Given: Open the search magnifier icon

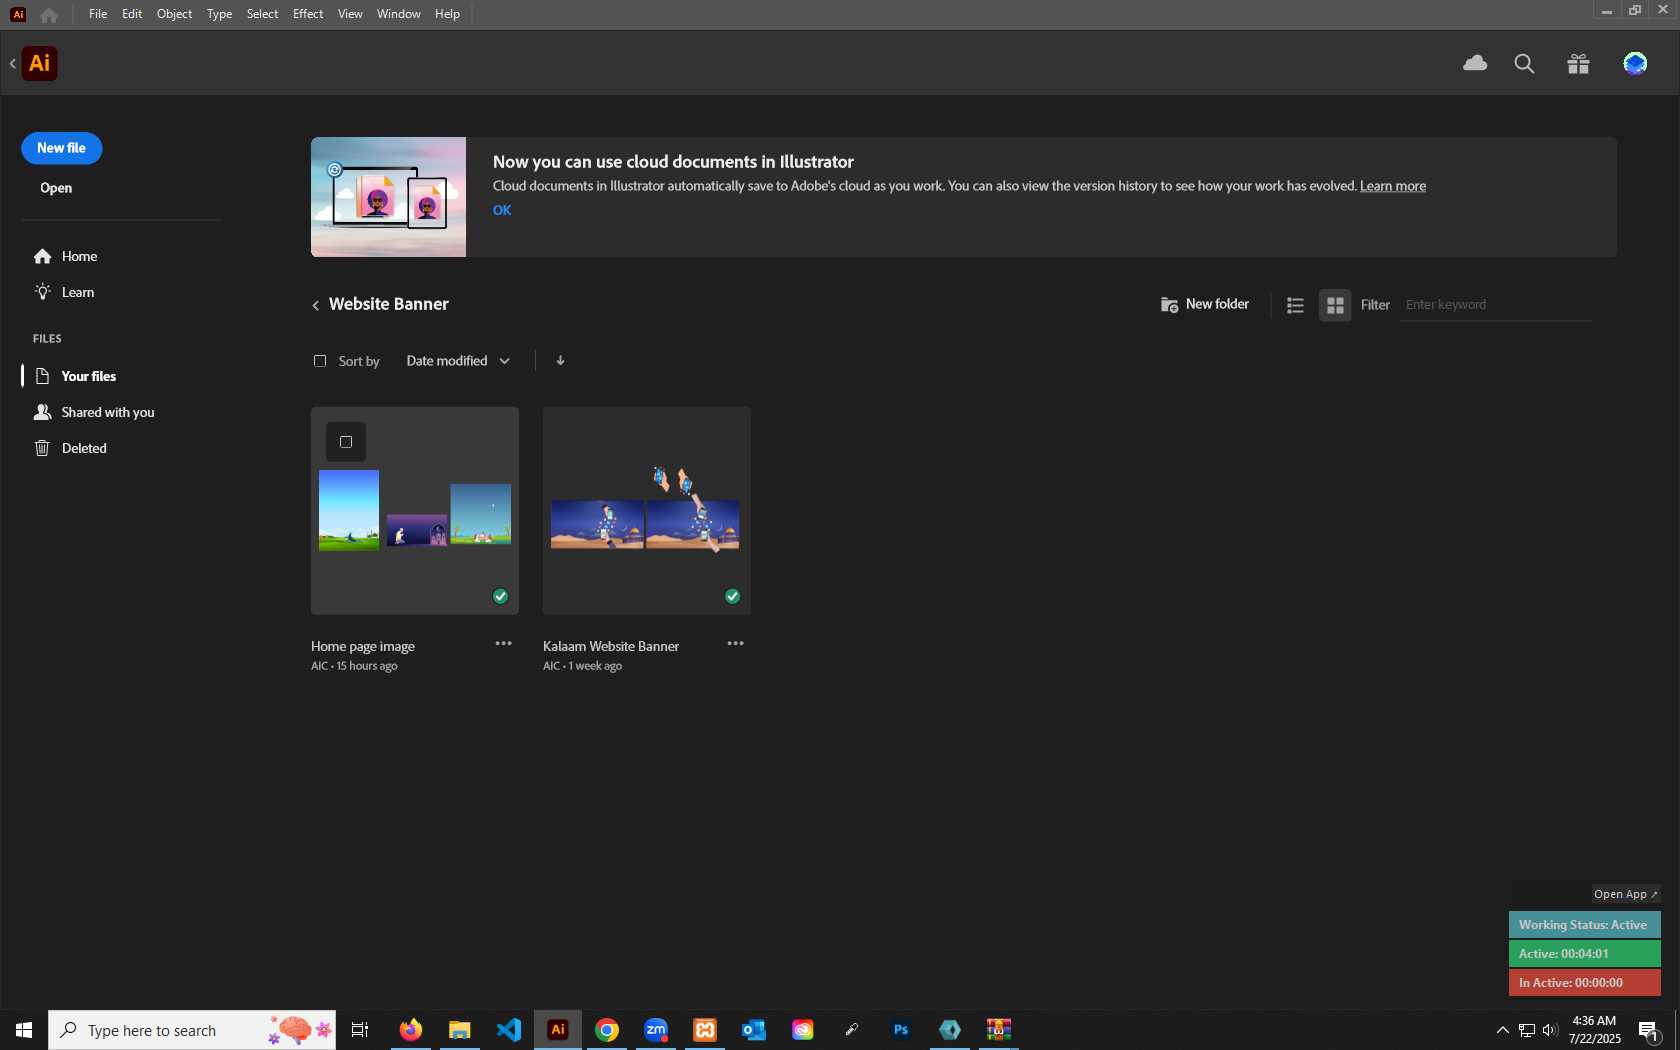Looking at the screenshot, I should click(x=1524, y=64).
